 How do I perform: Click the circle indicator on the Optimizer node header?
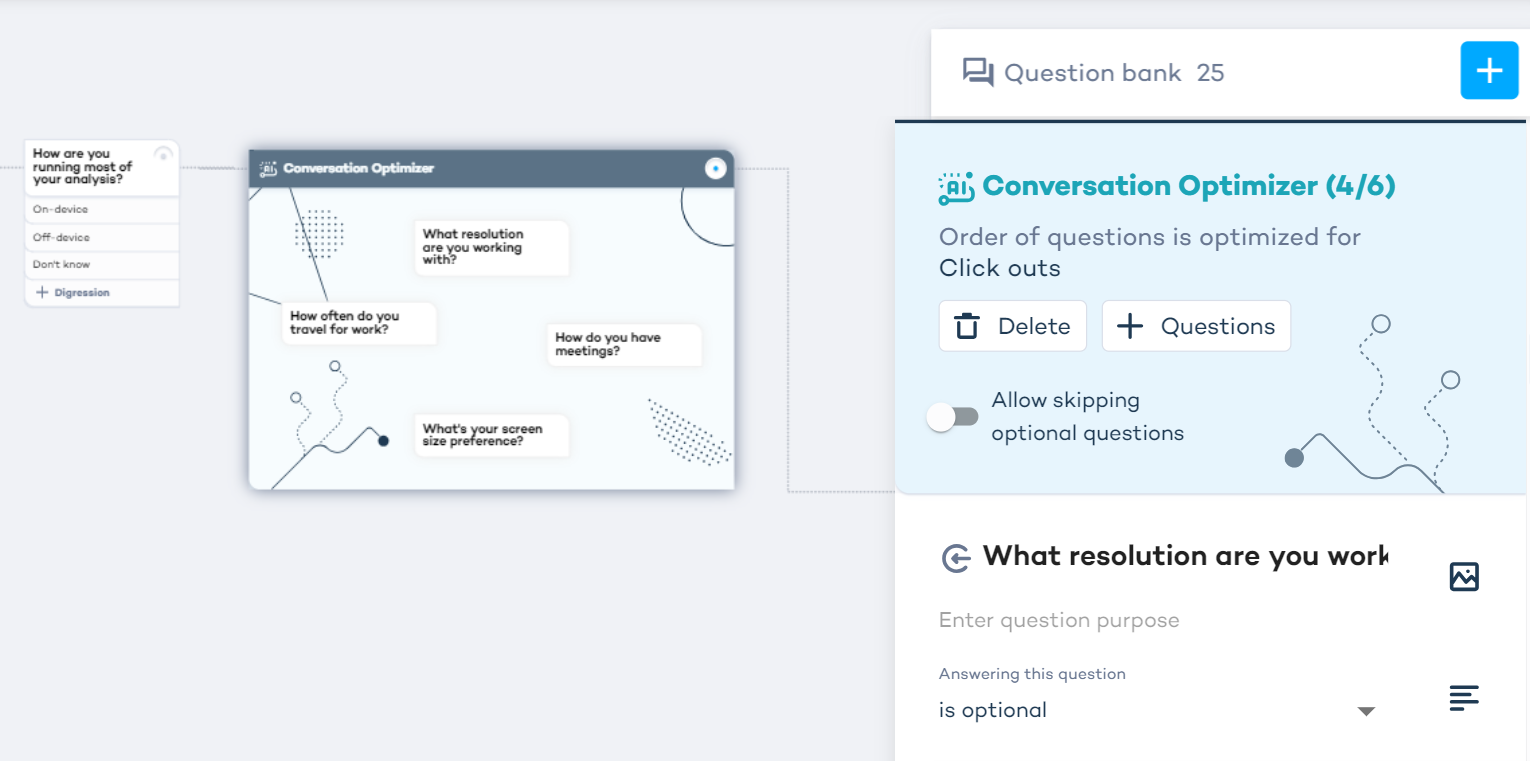[714, 169]
